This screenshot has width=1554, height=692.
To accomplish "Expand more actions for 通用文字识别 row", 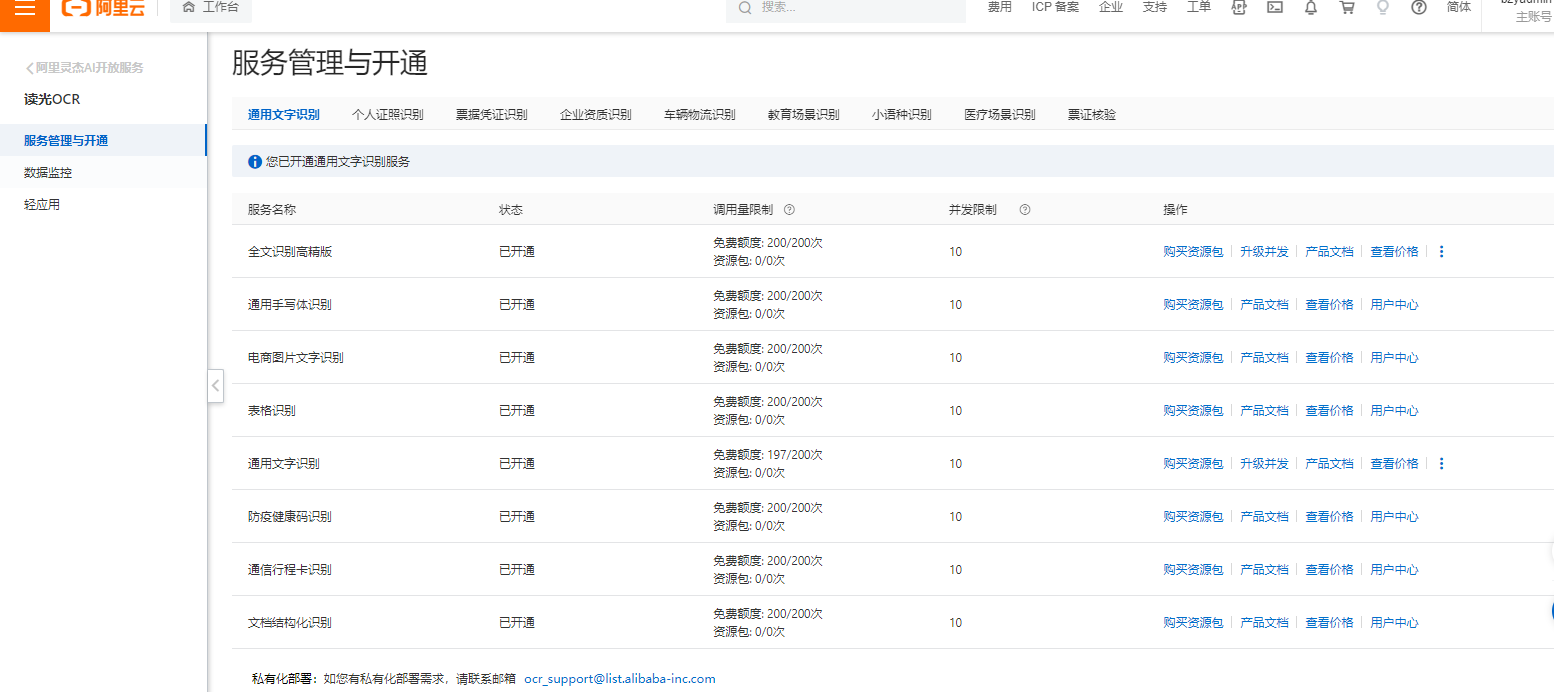I will tap(1441, 464).
